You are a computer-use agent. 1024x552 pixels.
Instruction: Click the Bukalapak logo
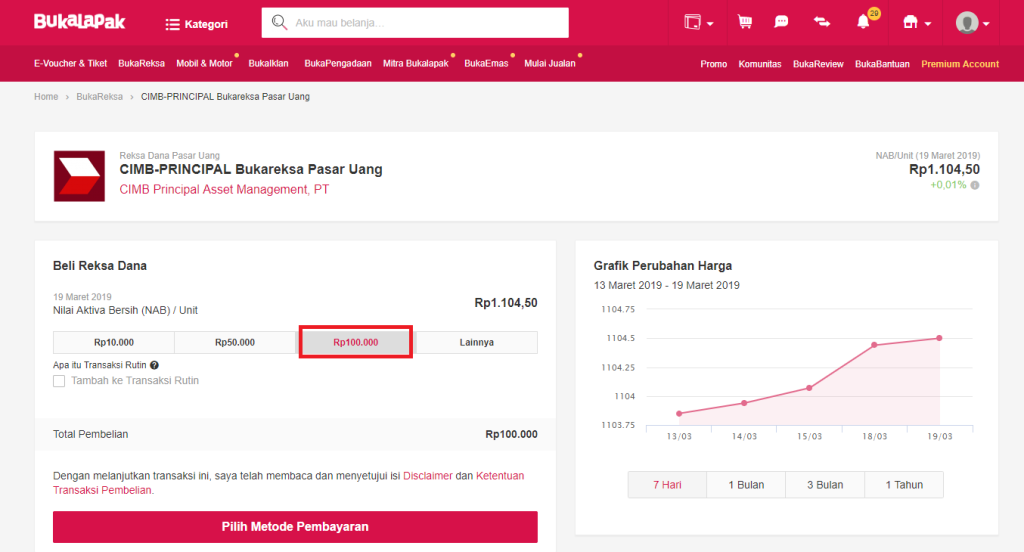click(80, 22)
